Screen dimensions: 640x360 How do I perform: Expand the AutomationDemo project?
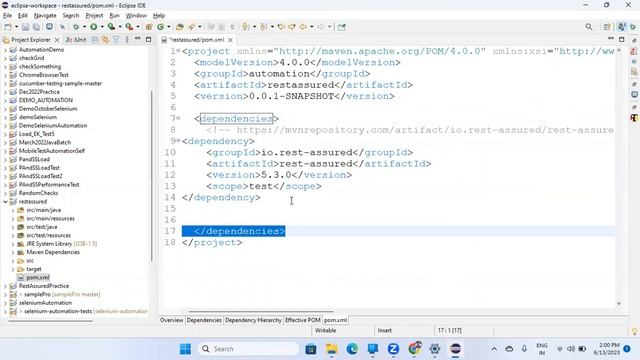pyautogui.click(x=5, y=50)
